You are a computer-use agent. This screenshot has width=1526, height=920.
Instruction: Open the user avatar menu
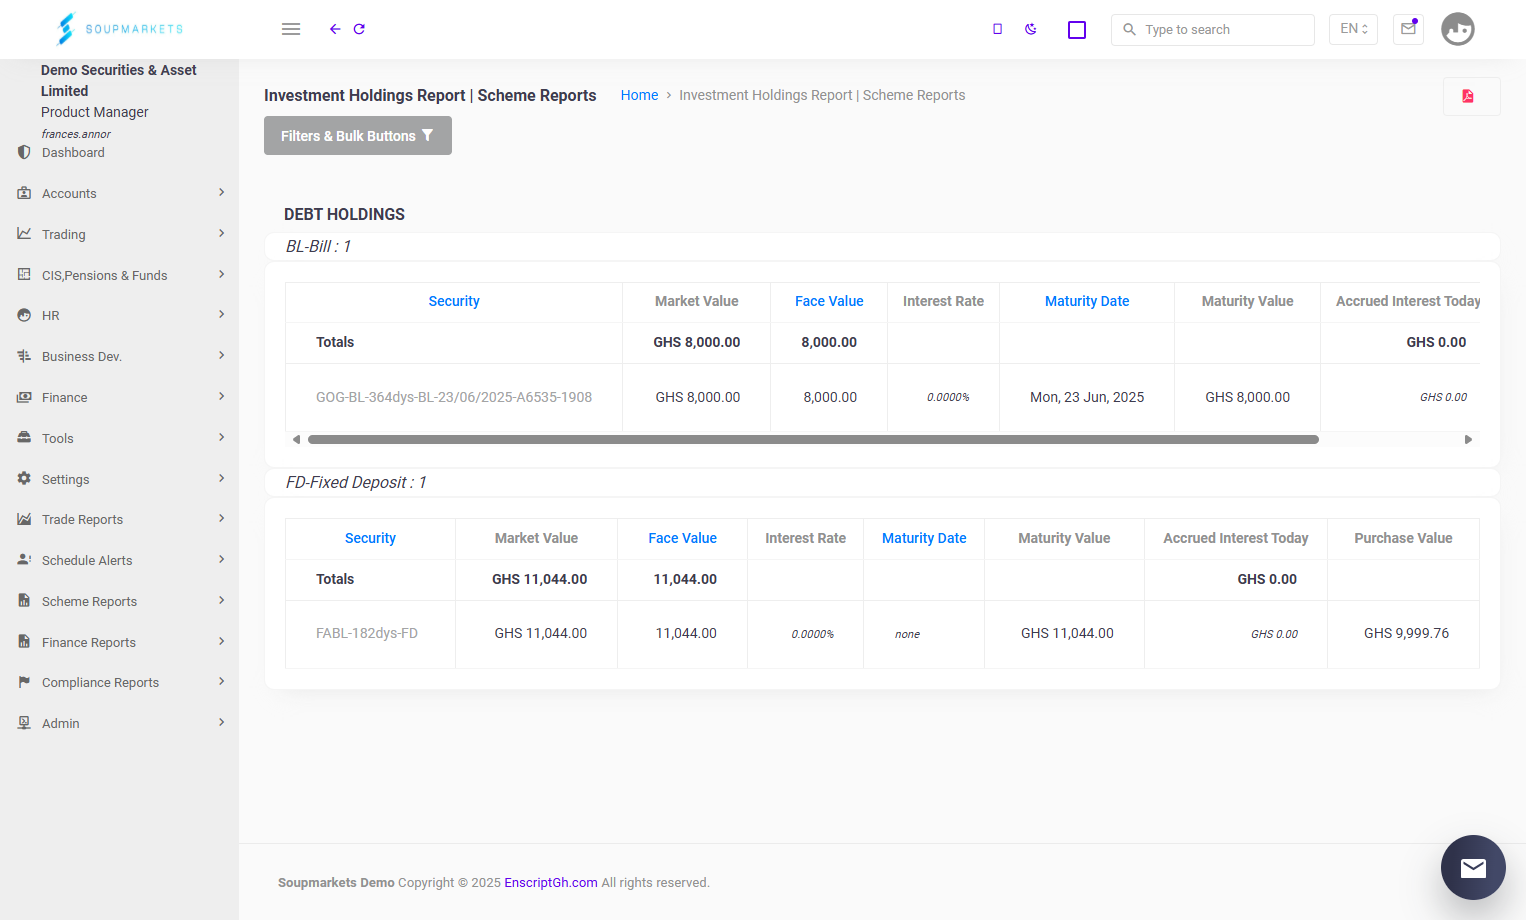click(x=1458, y=29)
